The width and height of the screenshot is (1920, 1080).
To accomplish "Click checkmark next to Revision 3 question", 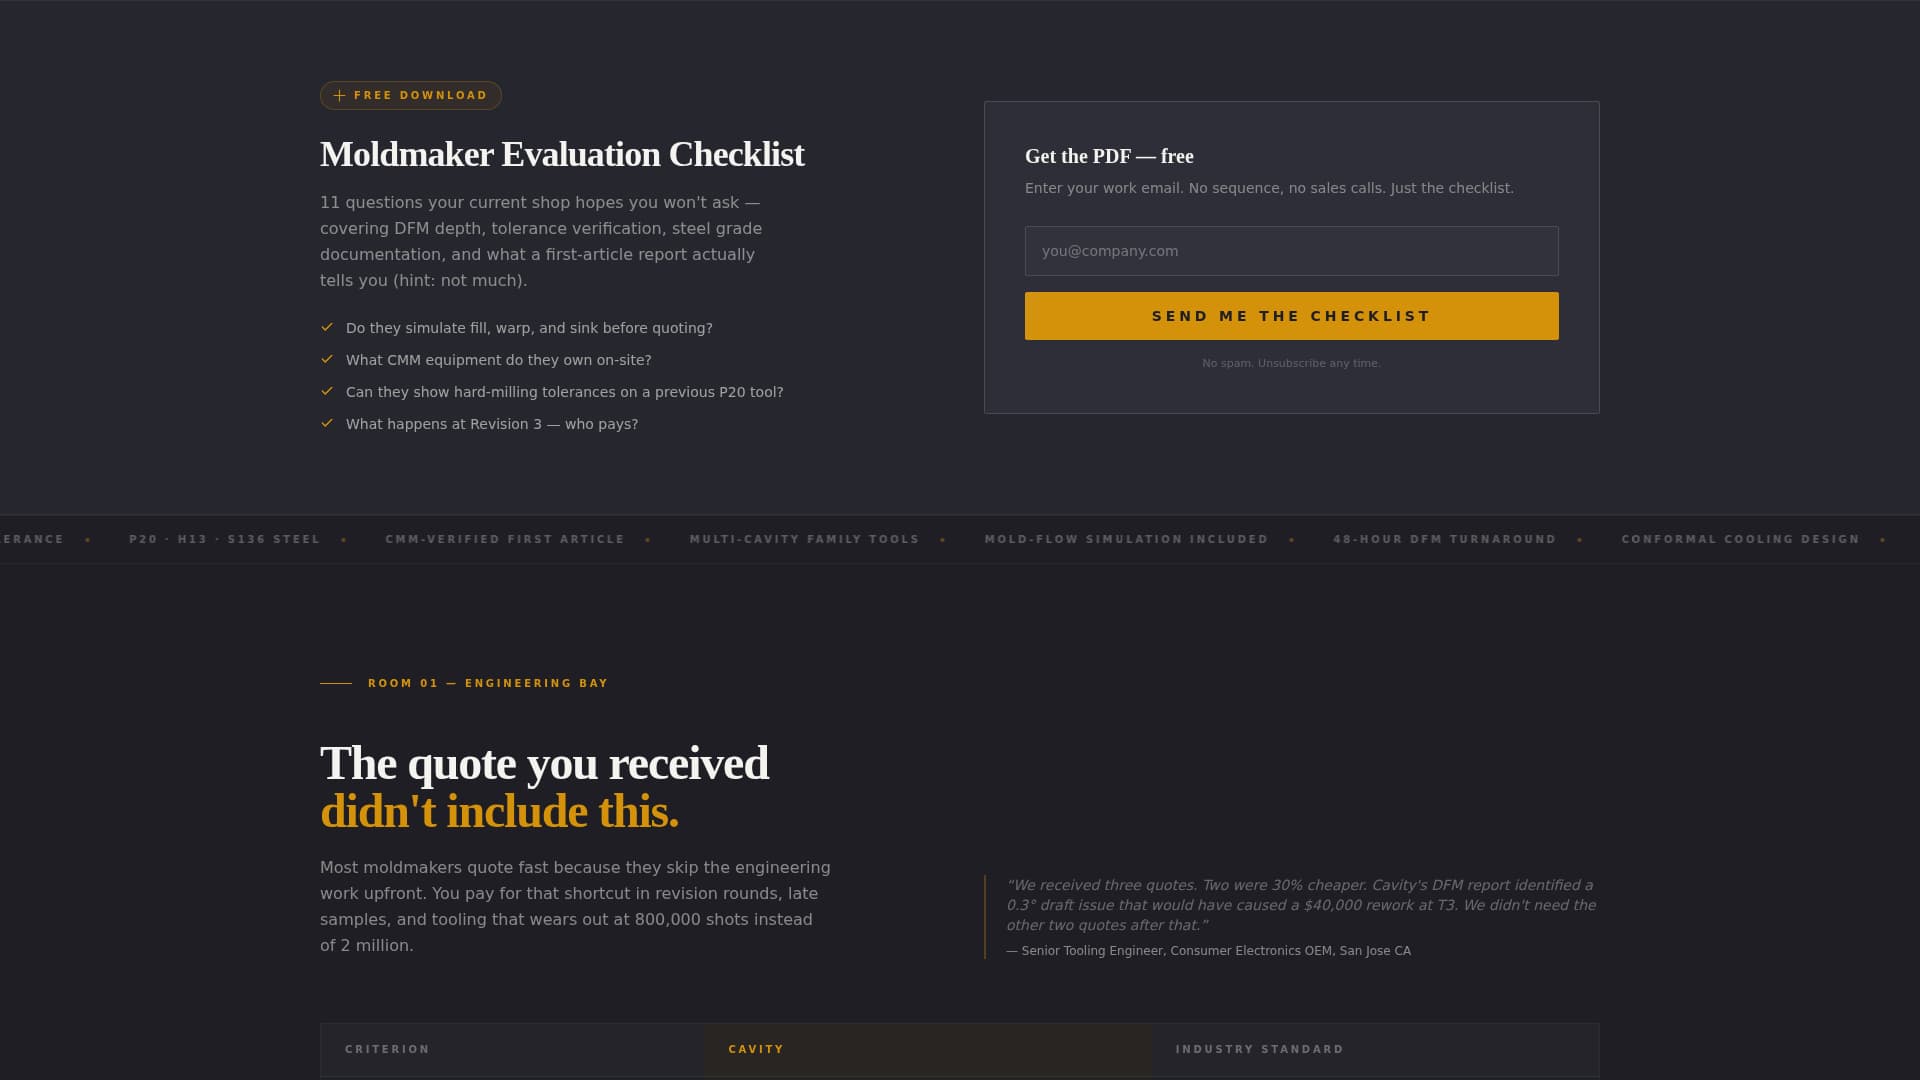I will [328, 423].
